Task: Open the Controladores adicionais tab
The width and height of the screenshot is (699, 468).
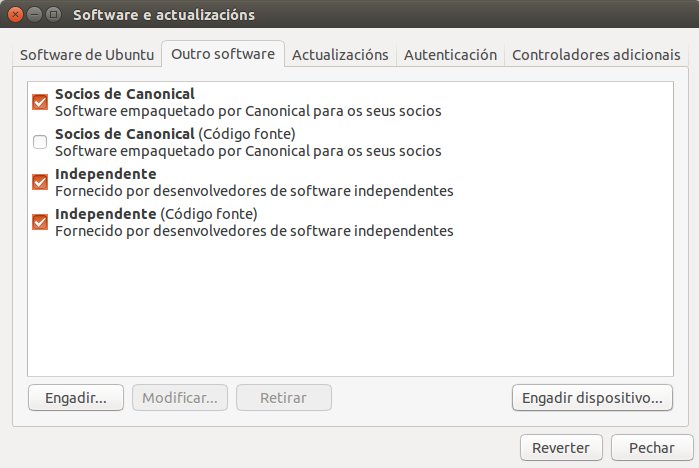Action: tap(596, 55)
